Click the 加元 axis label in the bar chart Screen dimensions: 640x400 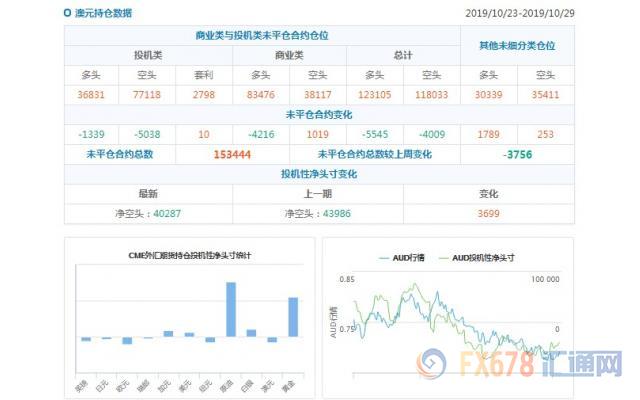coord(164,386)
